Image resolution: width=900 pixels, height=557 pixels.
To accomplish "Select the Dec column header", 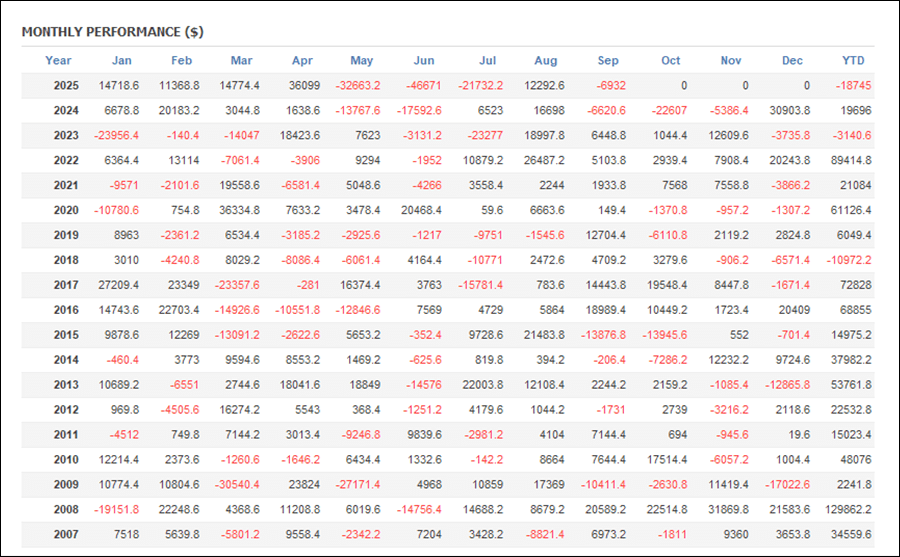I will pos(792,60).
